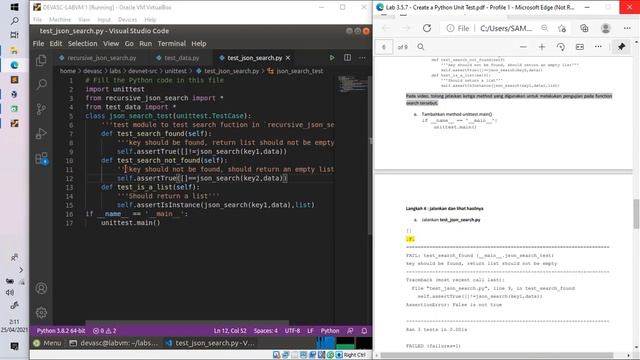Open the VS Code Help menu
Image resolution: width=640 pixels, height=360 pixels.
tap(199, 44)
